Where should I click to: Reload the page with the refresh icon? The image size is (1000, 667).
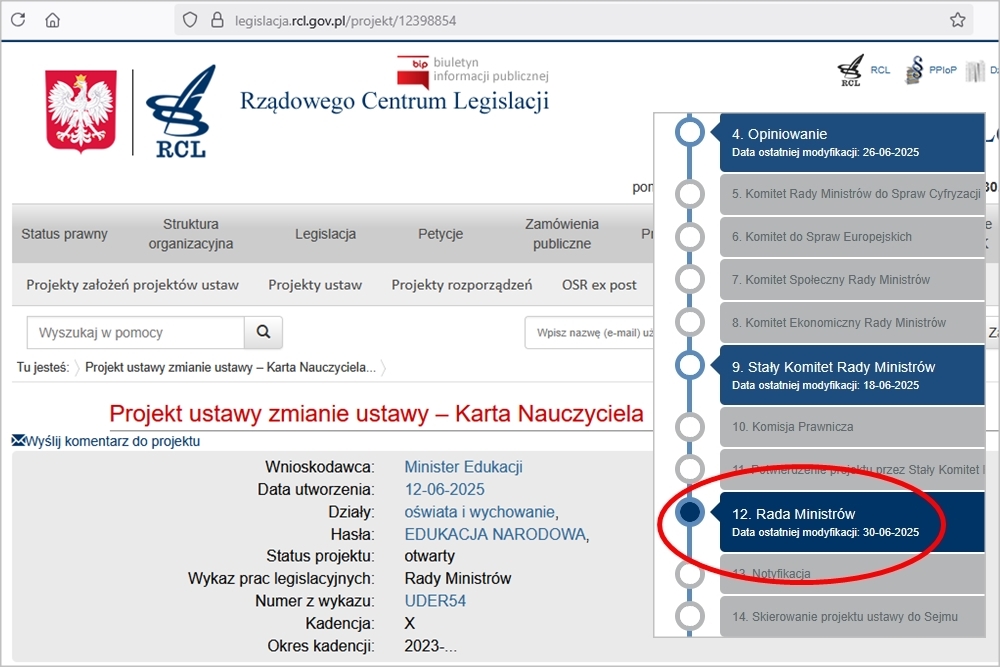18,20
